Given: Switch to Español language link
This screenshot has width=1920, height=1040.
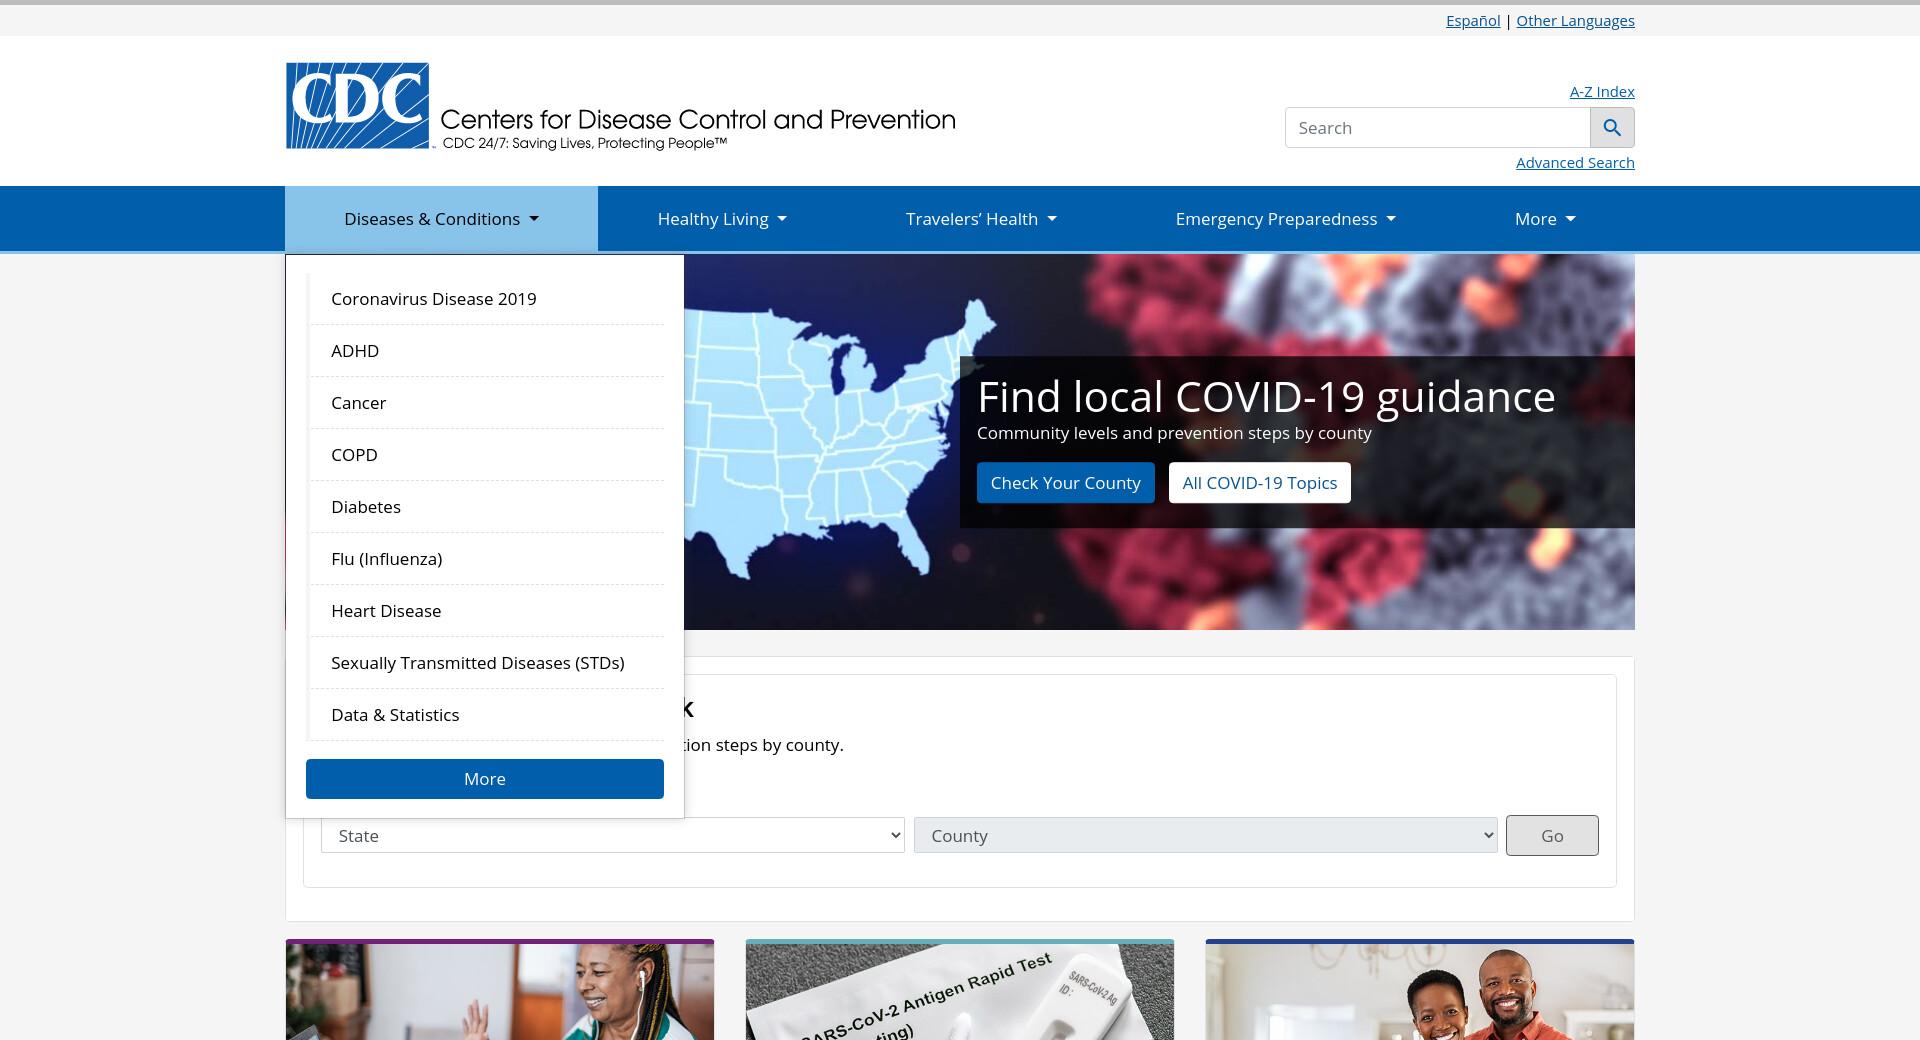Looking at the screenshot, I should coord(1472,21).
